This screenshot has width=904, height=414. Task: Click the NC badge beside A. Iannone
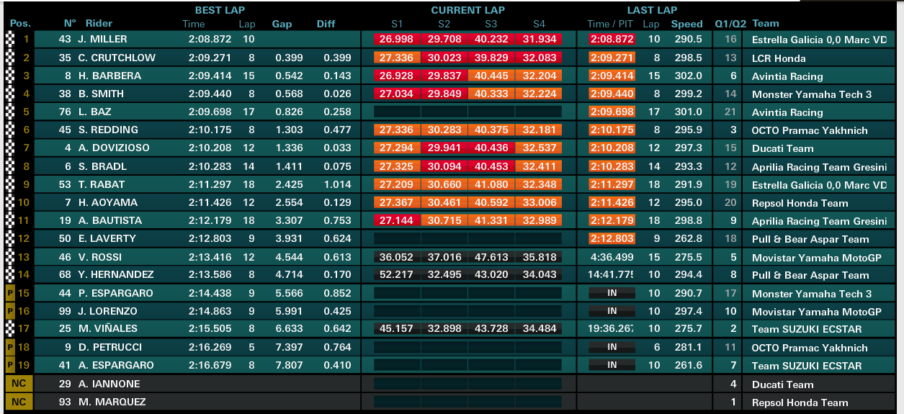coord(18,383)
